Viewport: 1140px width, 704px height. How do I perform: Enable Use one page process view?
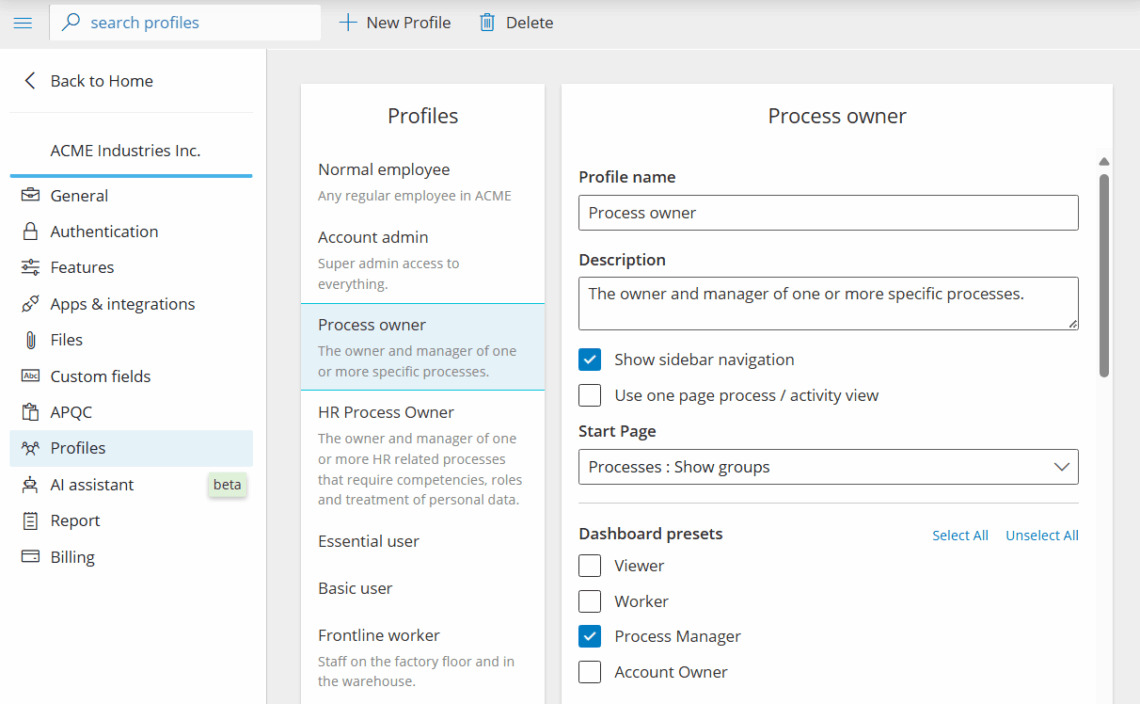click(x=590, y=395)
